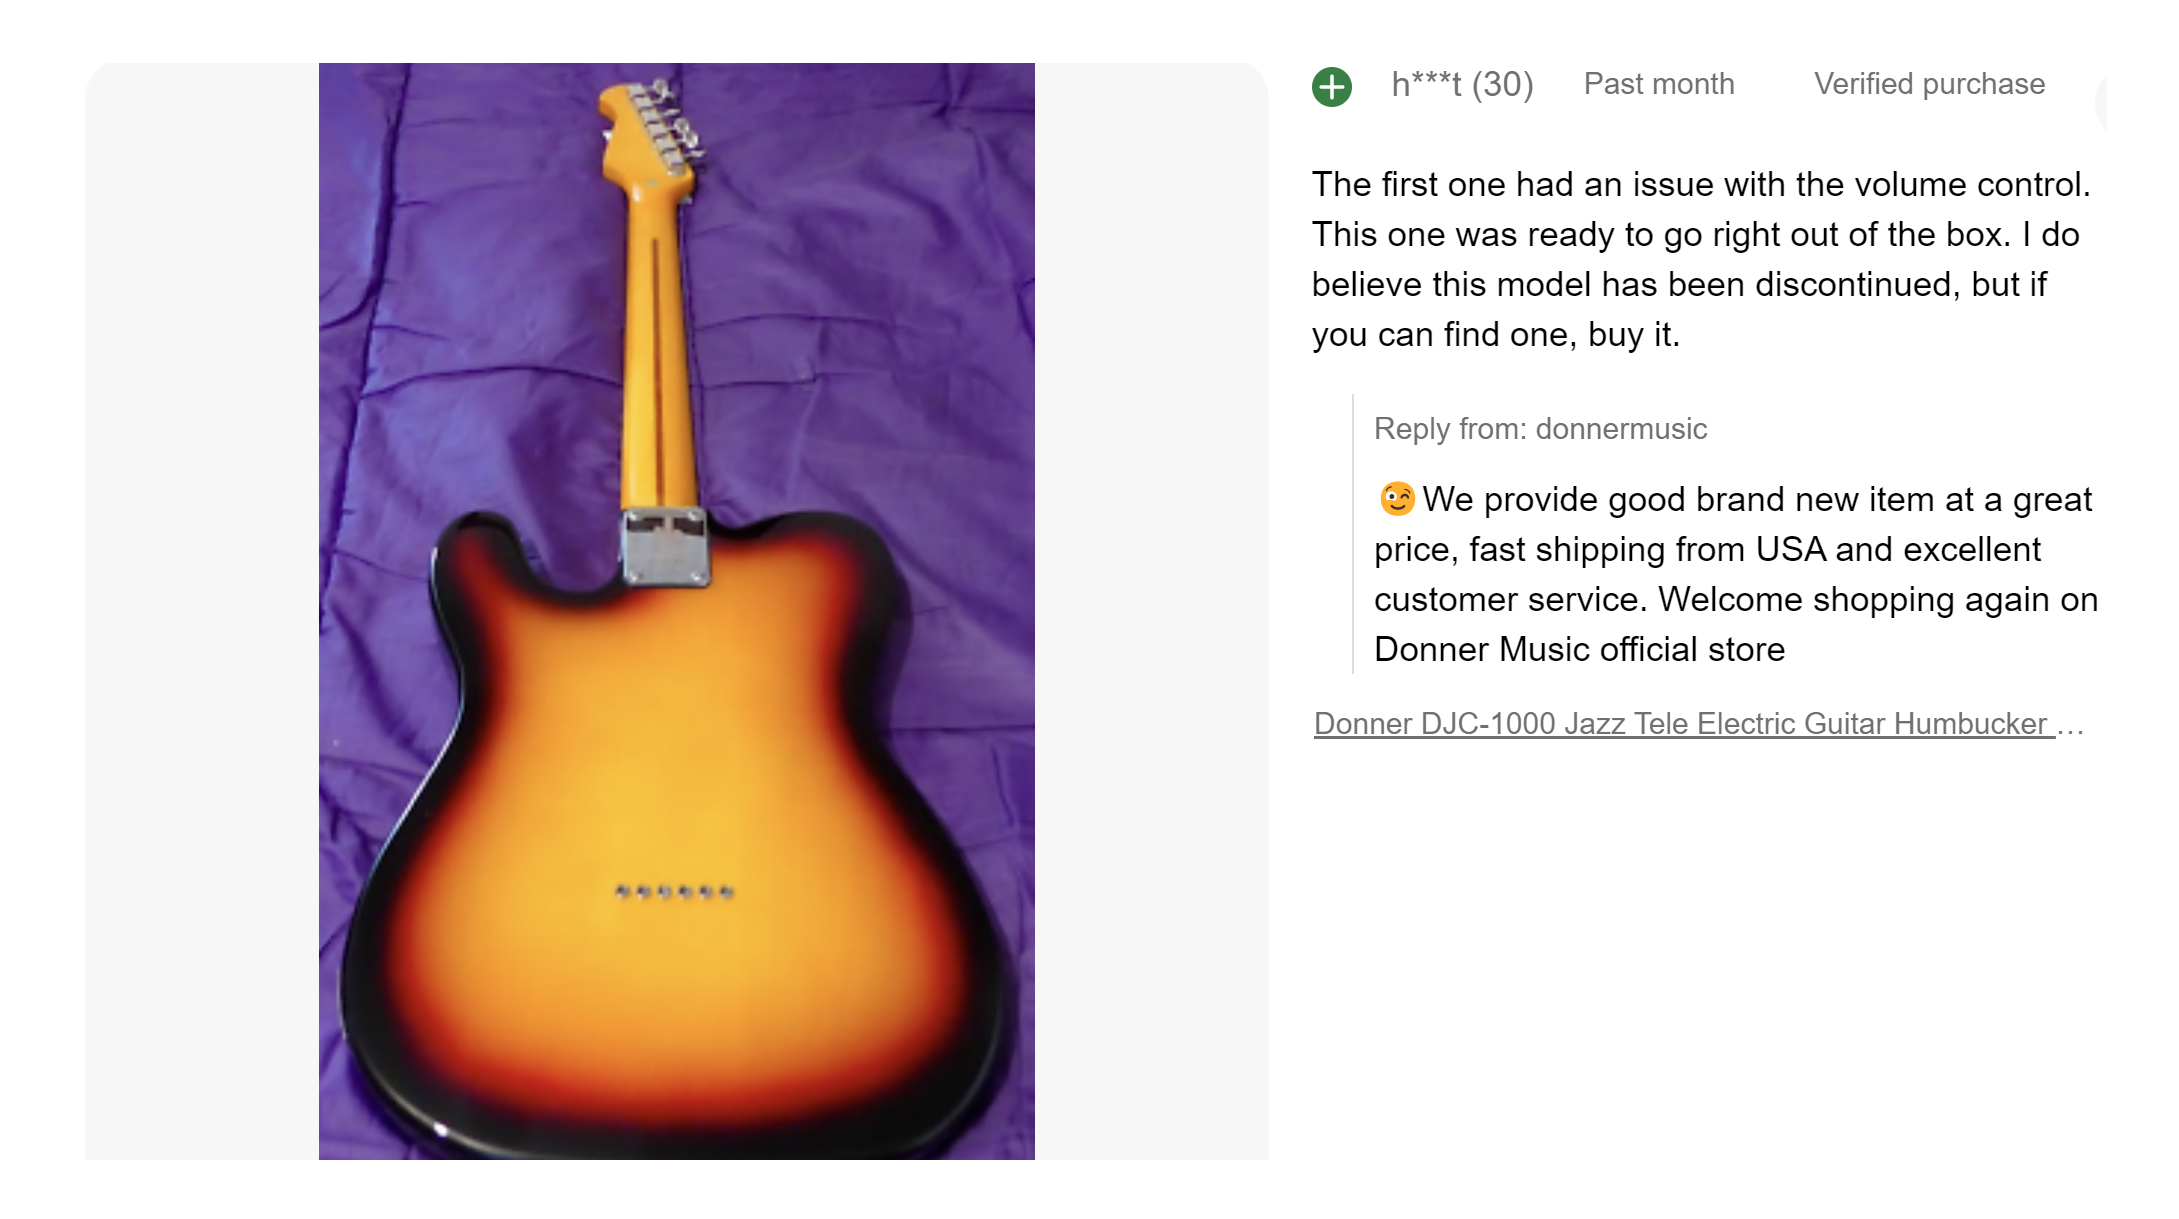Click the buyer's review text about volume control
2179x1219 pixels.
1700,259
